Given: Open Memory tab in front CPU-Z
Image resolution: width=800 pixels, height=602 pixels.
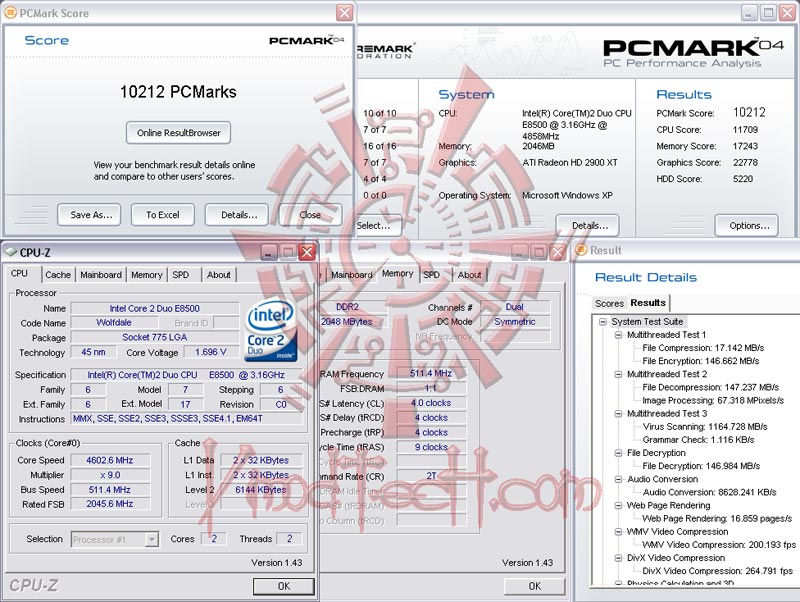Looking at the screenshot, I should coord(146,275).
